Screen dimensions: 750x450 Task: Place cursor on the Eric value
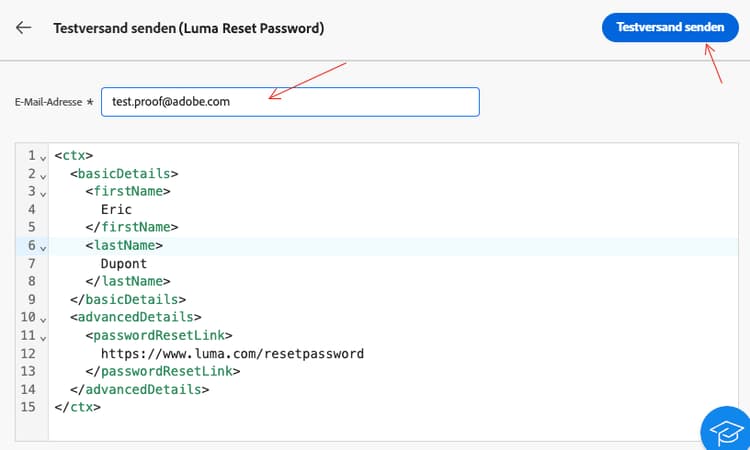tap(116, 210)
